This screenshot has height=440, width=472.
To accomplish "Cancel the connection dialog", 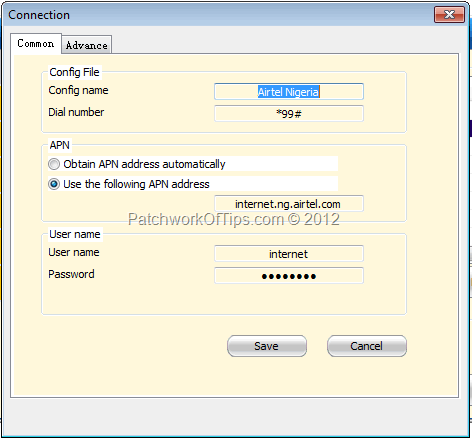I will point(367,346).
